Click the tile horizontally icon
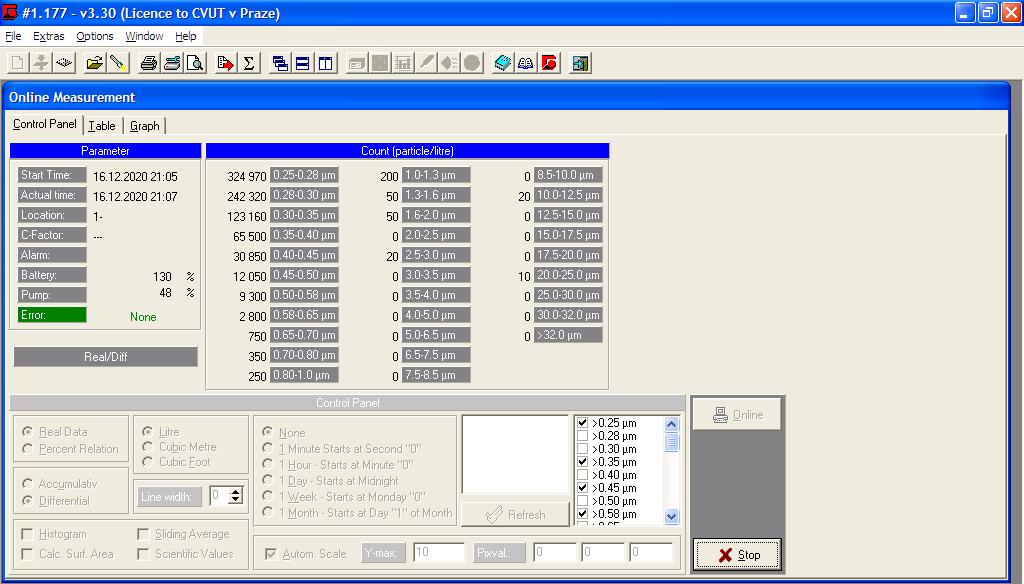1024x584 pixels. [x=302, y=63]
